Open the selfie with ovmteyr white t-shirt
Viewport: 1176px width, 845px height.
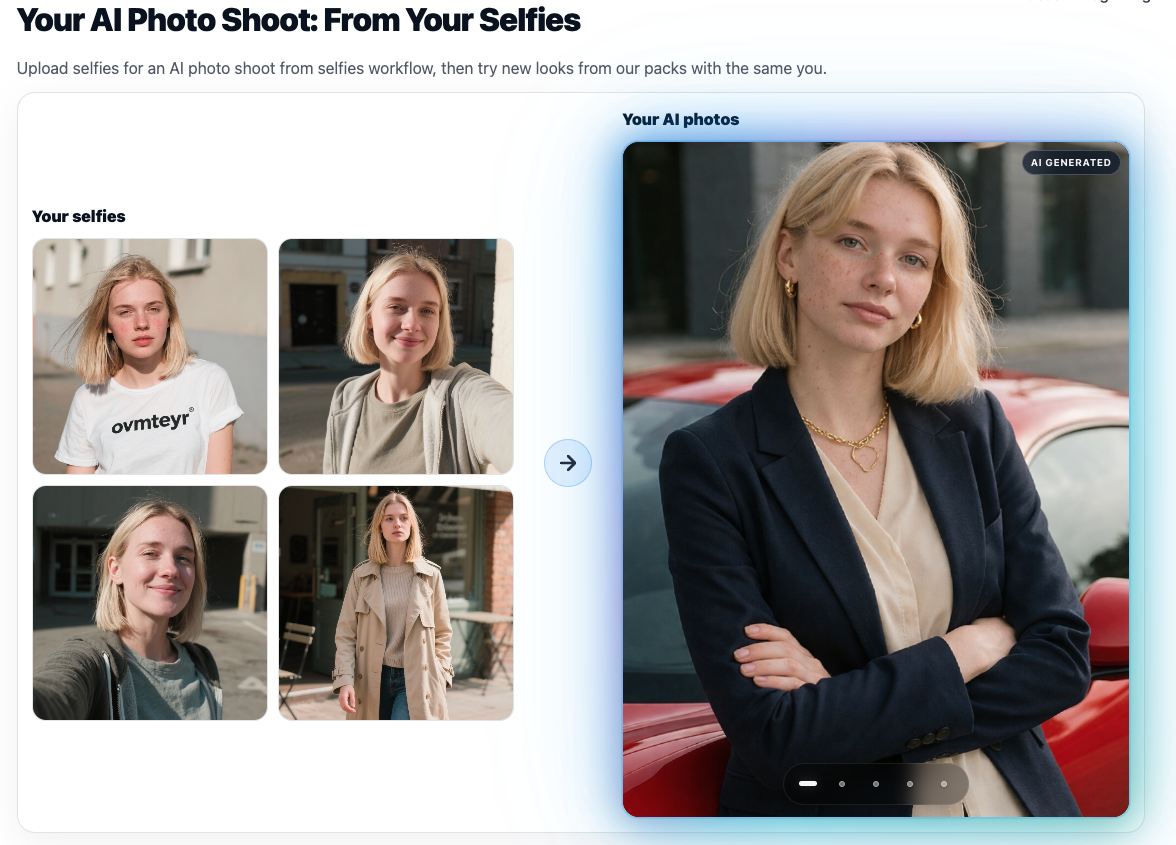pos(150,356)
